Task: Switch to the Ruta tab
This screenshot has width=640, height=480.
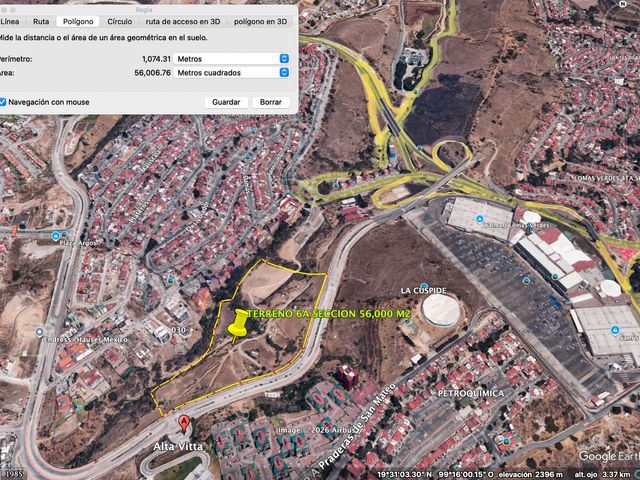Action: point(41,22)
